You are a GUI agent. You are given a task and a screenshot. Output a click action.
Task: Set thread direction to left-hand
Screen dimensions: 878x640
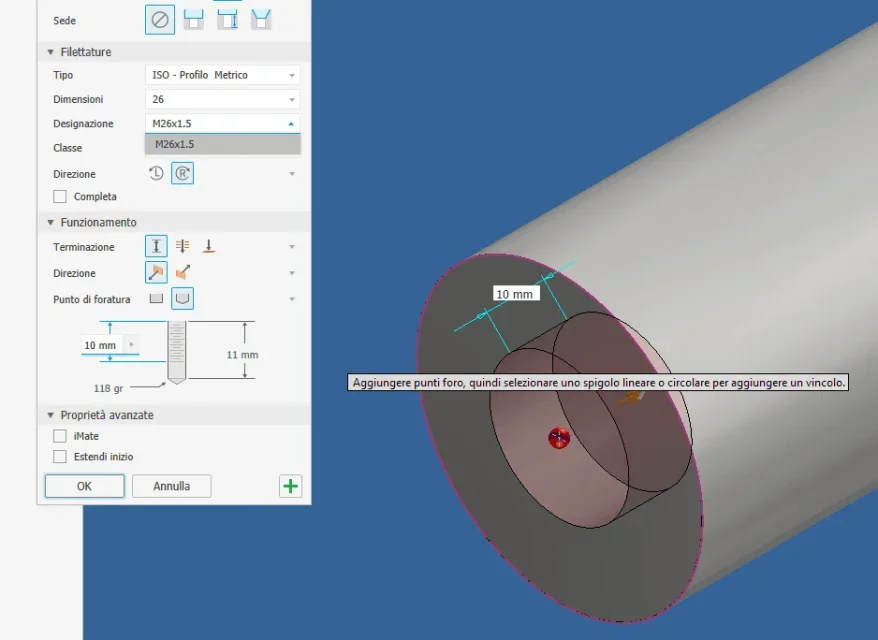(157, 173)
